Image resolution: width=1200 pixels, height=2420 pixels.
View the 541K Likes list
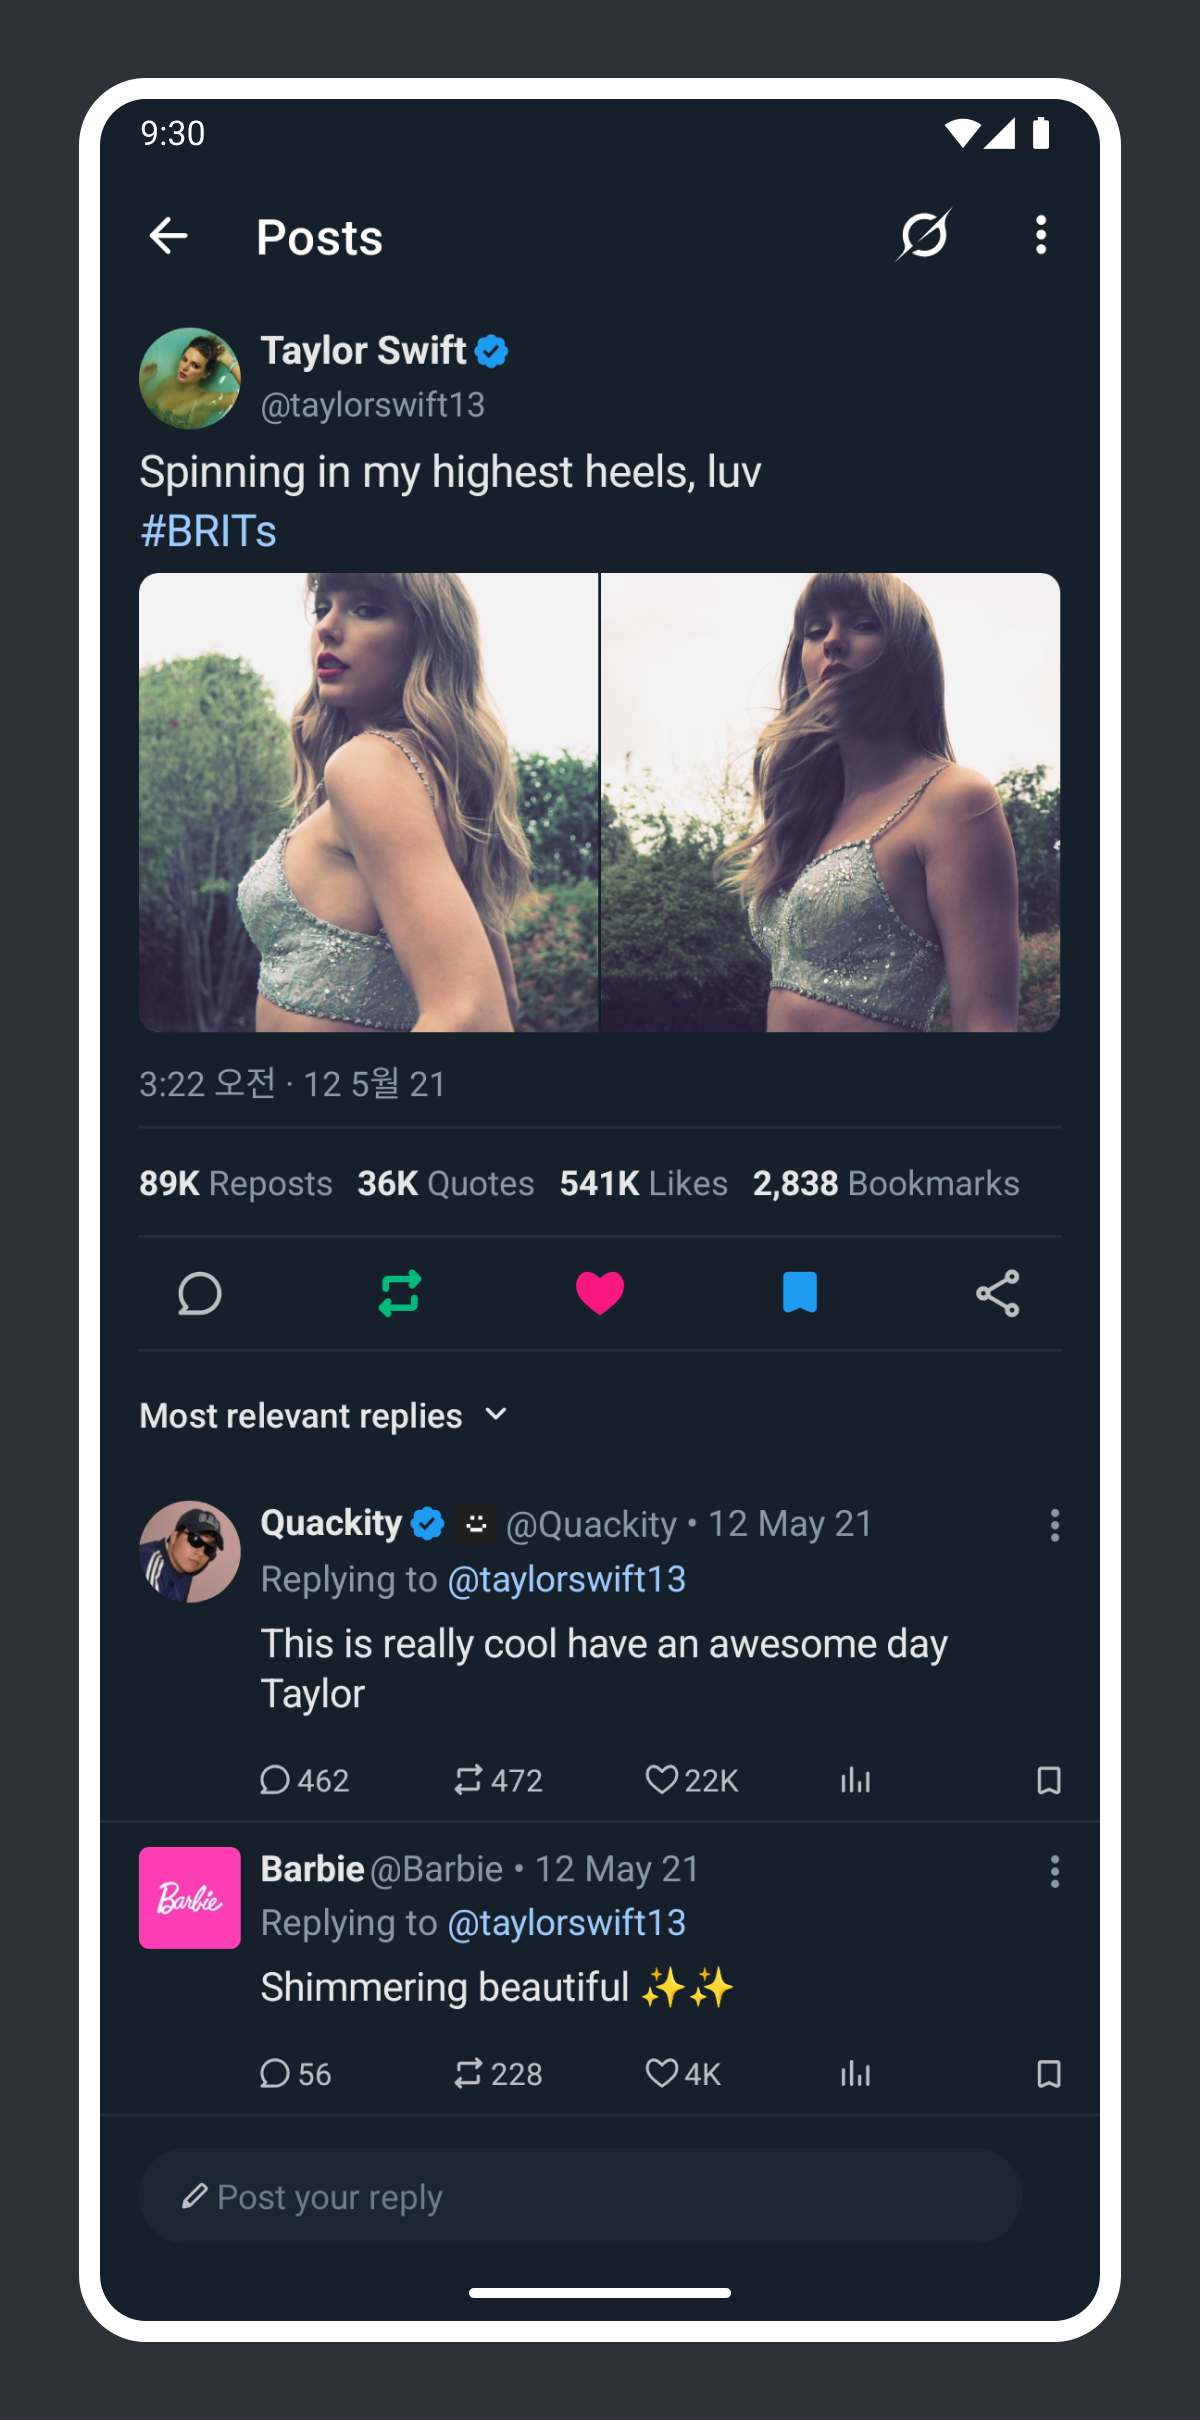coord(643,1183)
